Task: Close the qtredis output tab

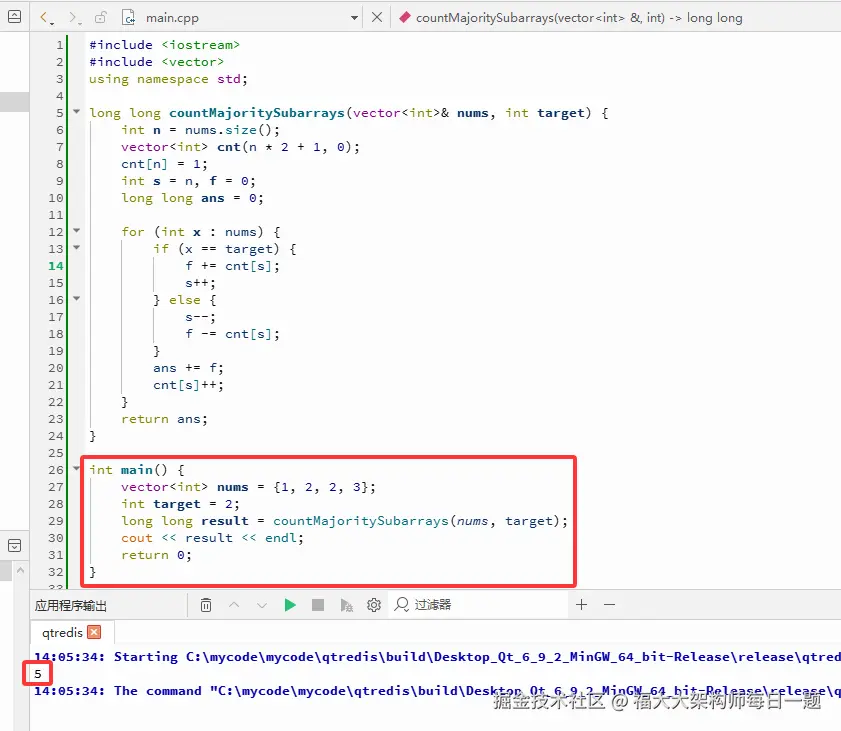Action: pos(94,632)
